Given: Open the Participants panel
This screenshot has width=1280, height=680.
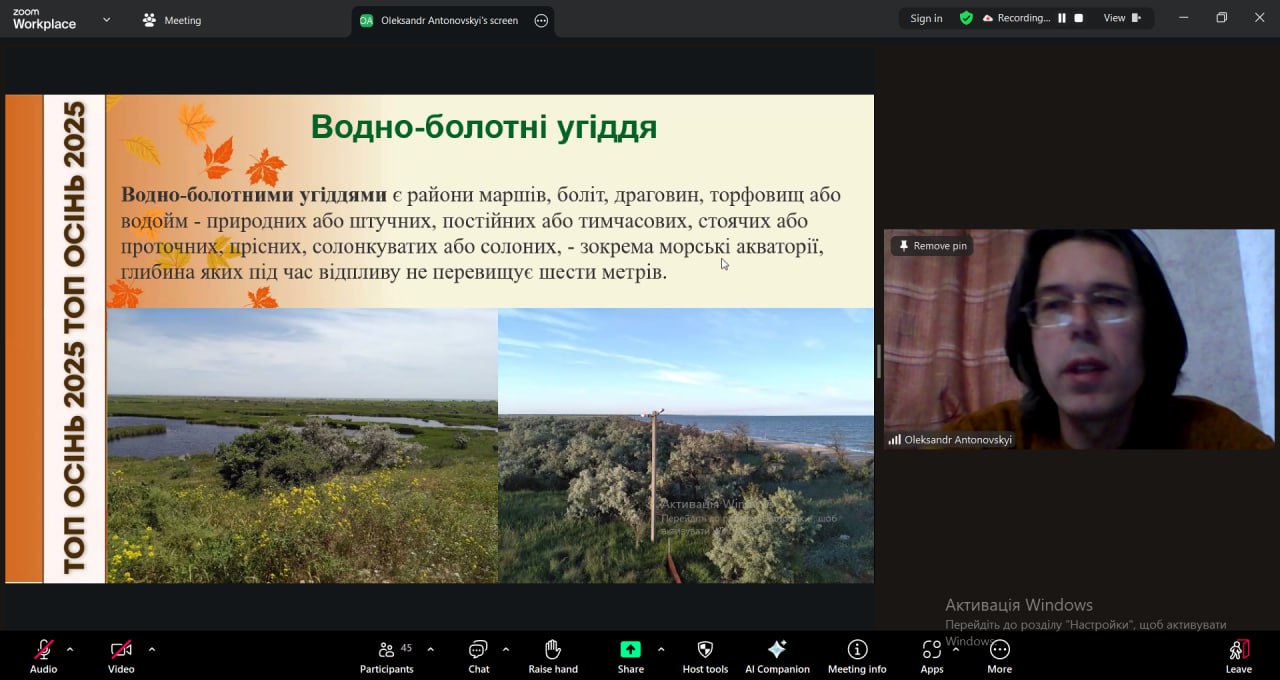Looking at the screenshot, I should click(x=387, y=656).
